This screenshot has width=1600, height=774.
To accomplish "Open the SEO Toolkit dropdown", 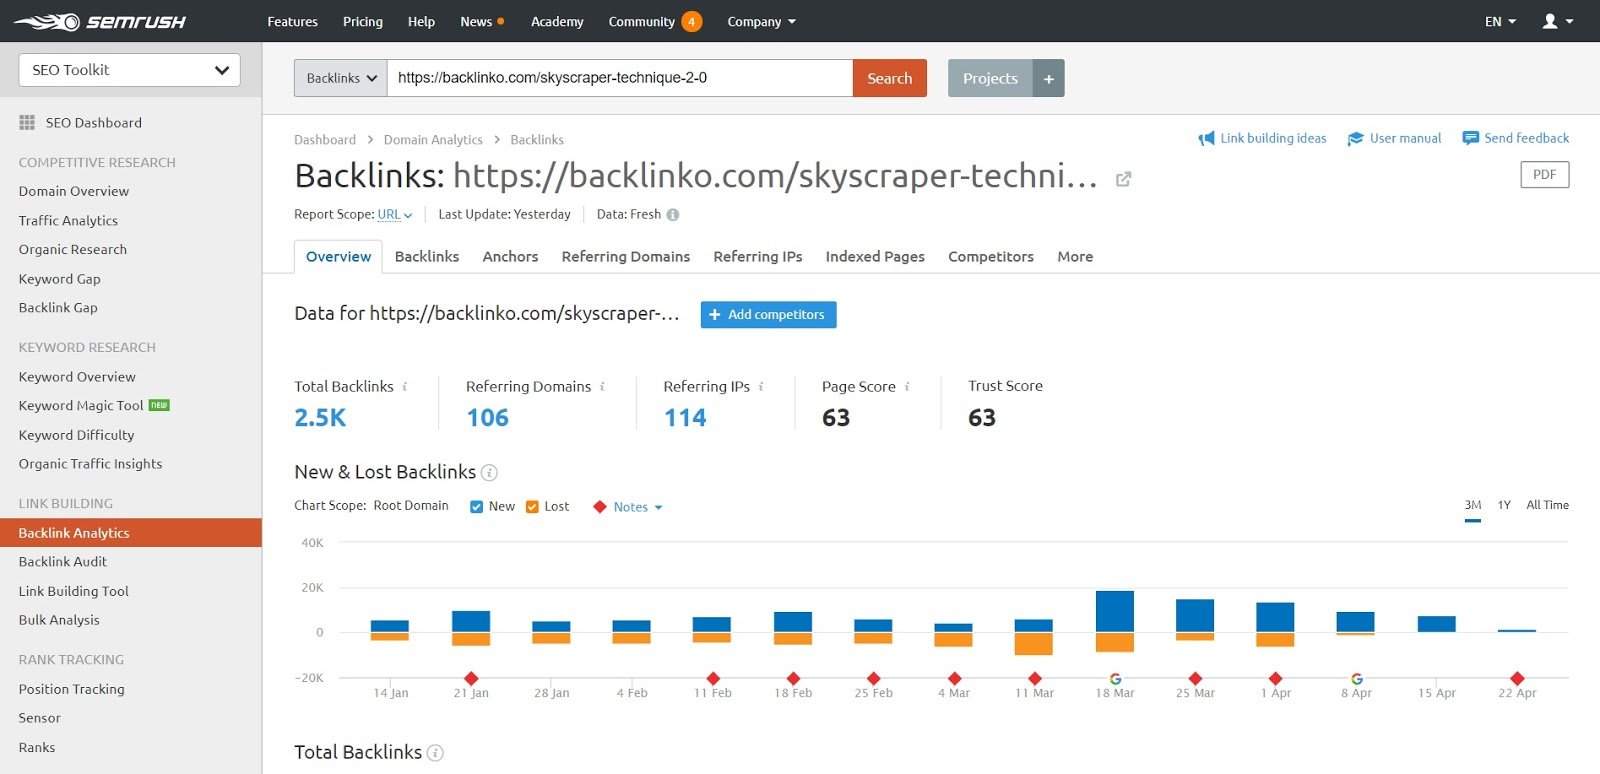I will [x=130, y=70].
